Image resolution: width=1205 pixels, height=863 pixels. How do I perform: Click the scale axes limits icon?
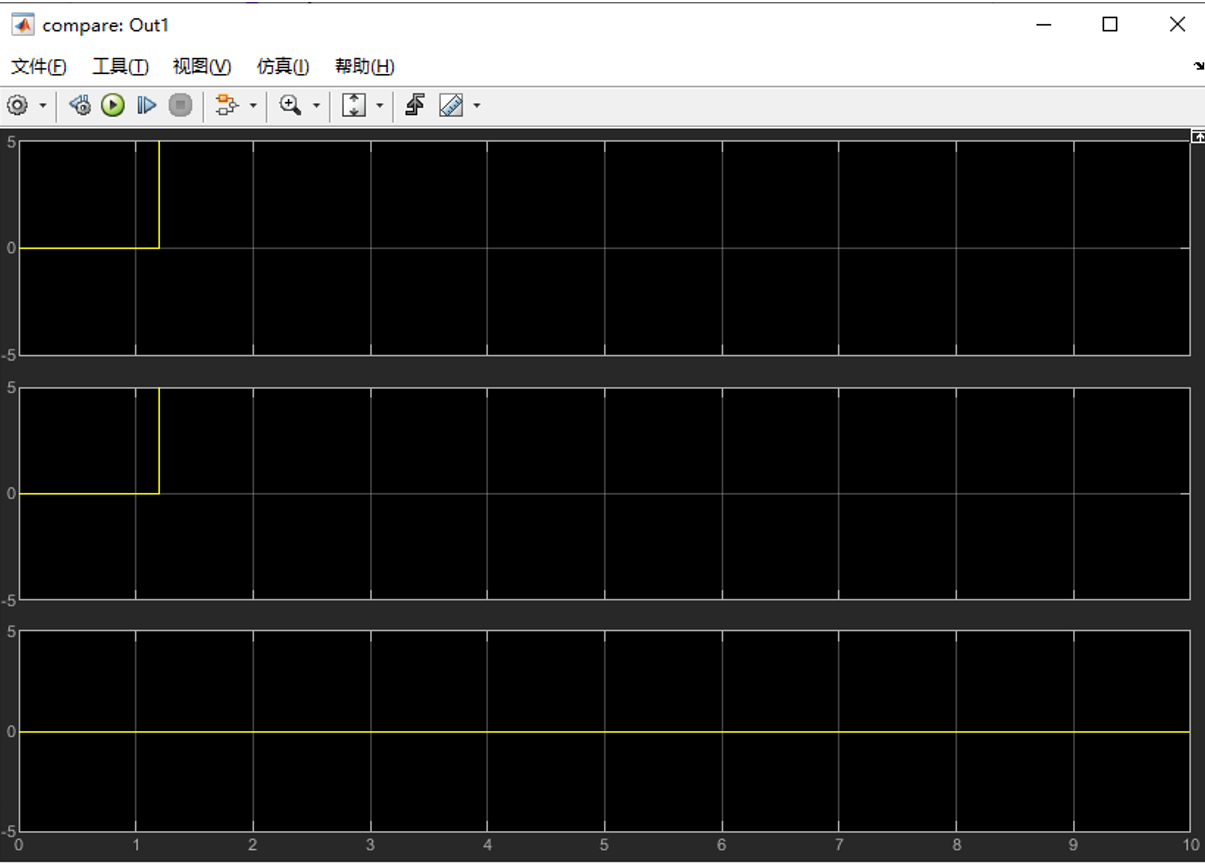coord(354,105)
